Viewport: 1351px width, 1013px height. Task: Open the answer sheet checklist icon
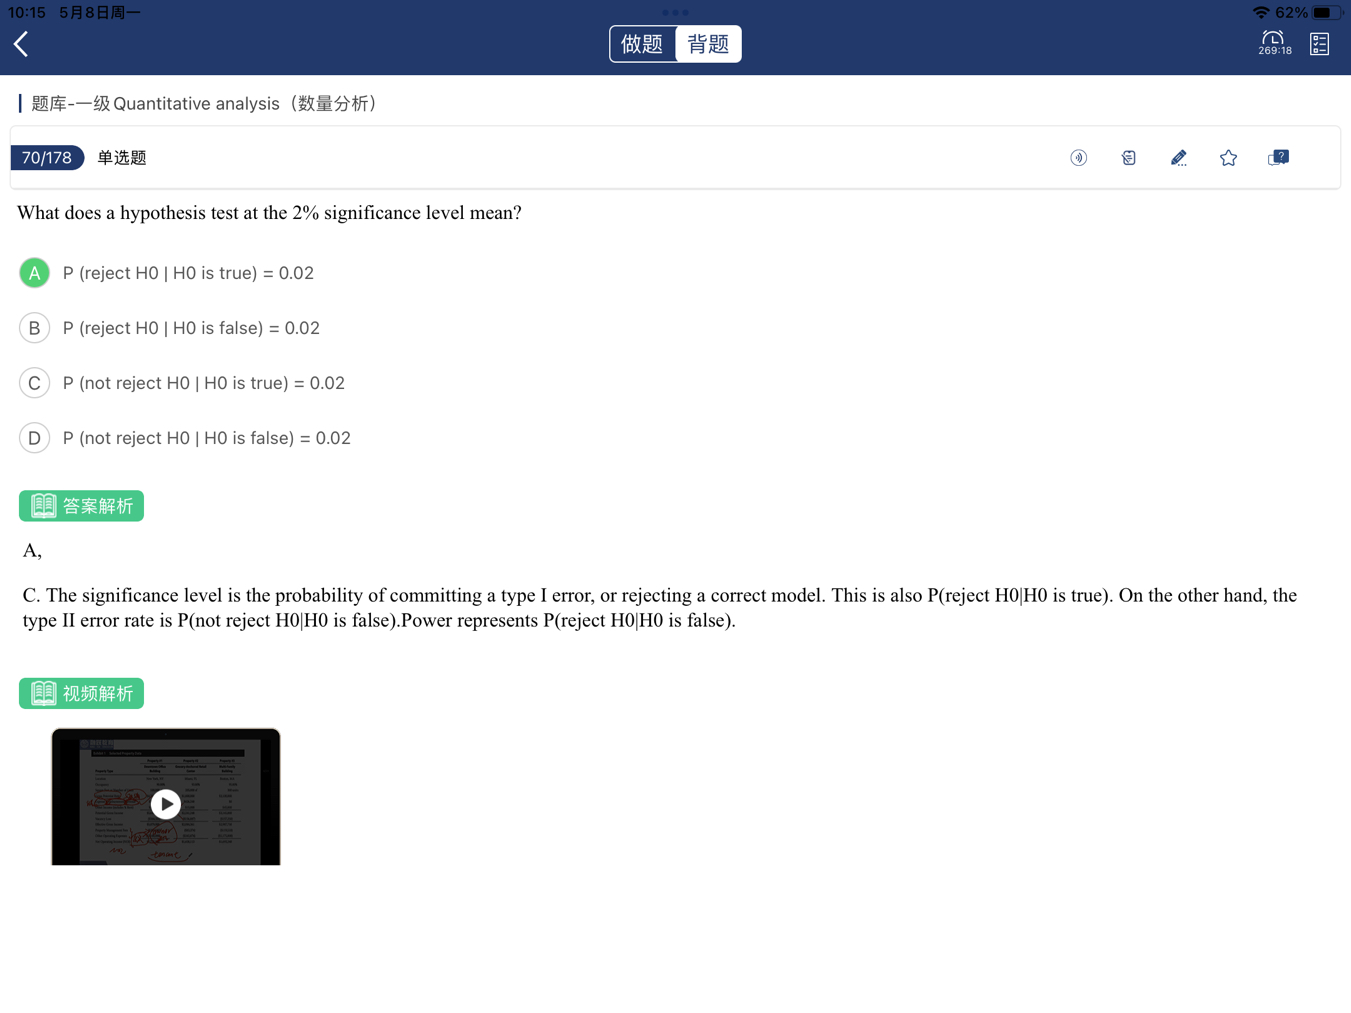pos(1319,44)
